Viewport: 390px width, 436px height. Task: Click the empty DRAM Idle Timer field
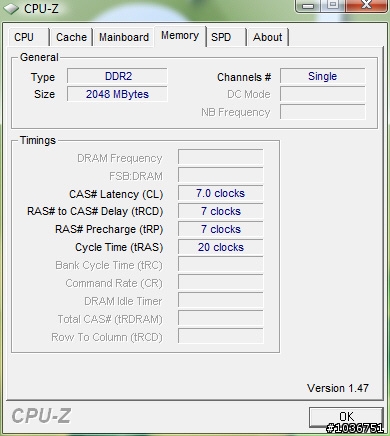221,301
